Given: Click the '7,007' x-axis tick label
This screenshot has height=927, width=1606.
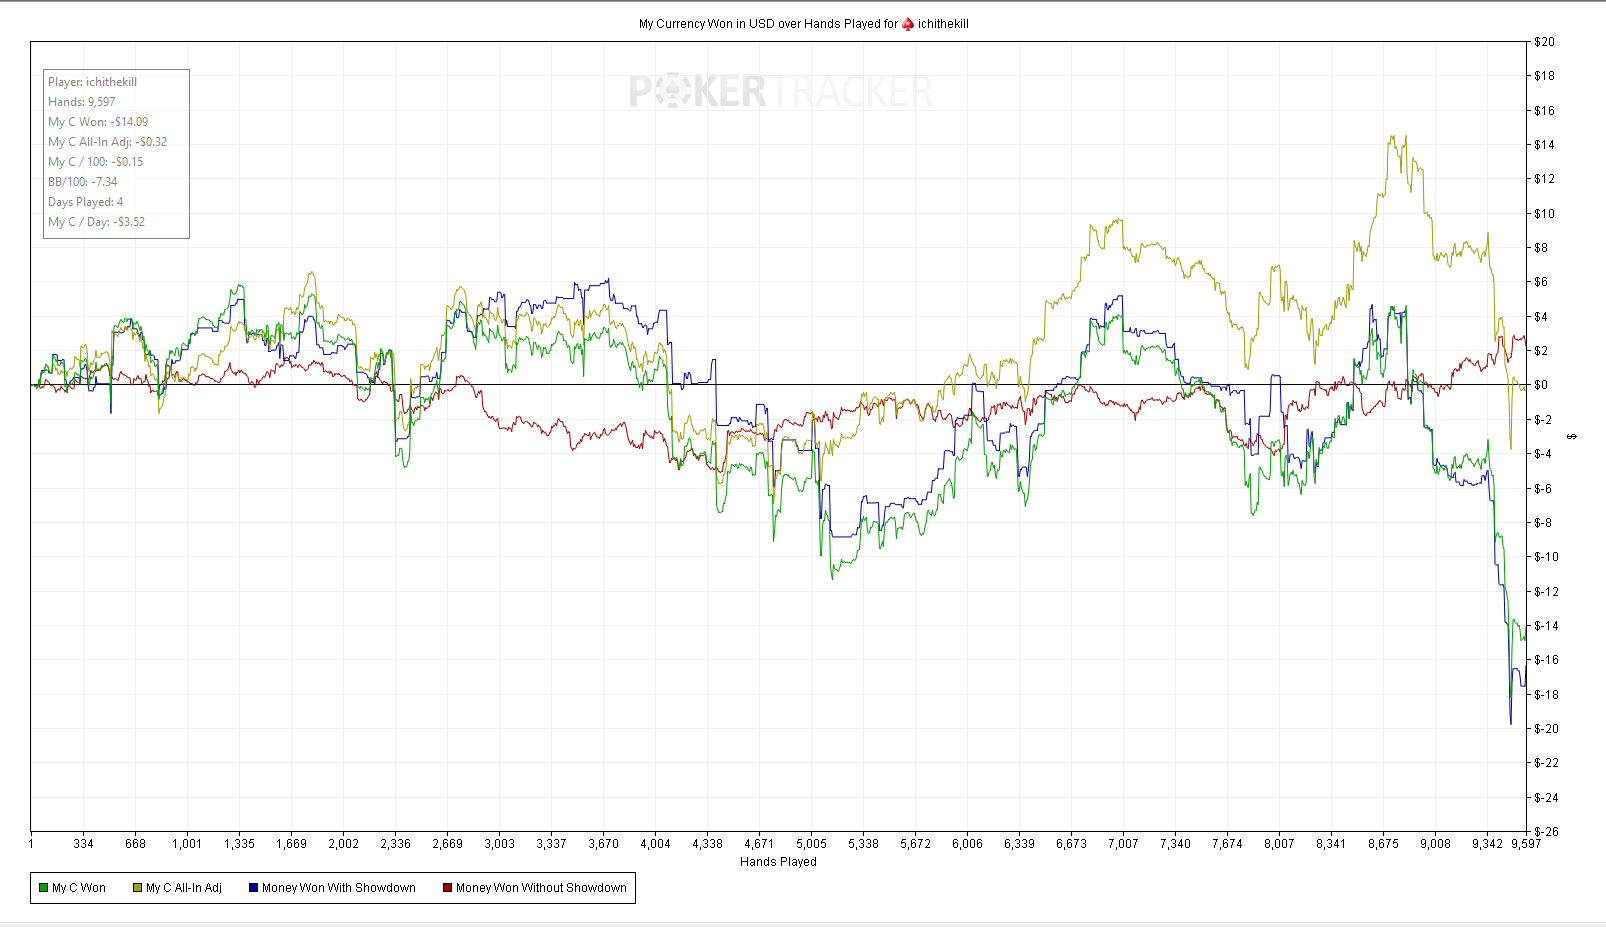Looking at the screenshot, I should [1123, 844].
